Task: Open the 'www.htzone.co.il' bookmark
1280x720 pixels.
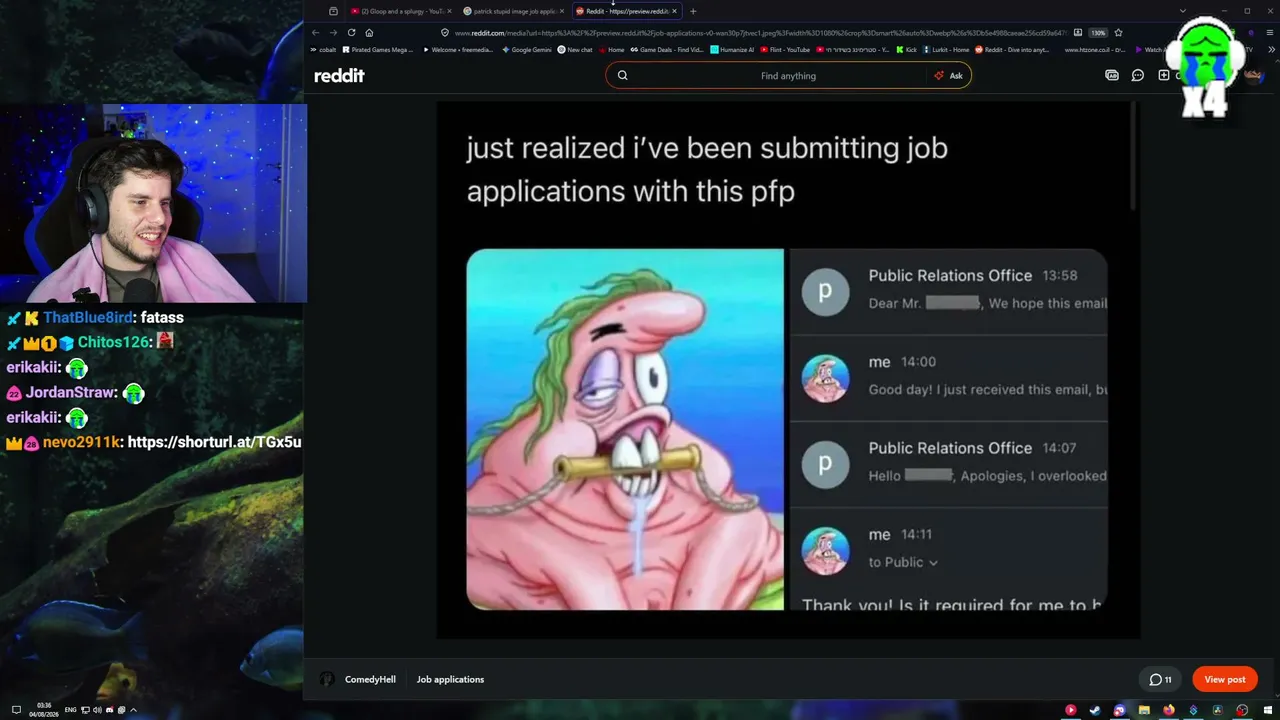Action: click(x=1094, y=50)
